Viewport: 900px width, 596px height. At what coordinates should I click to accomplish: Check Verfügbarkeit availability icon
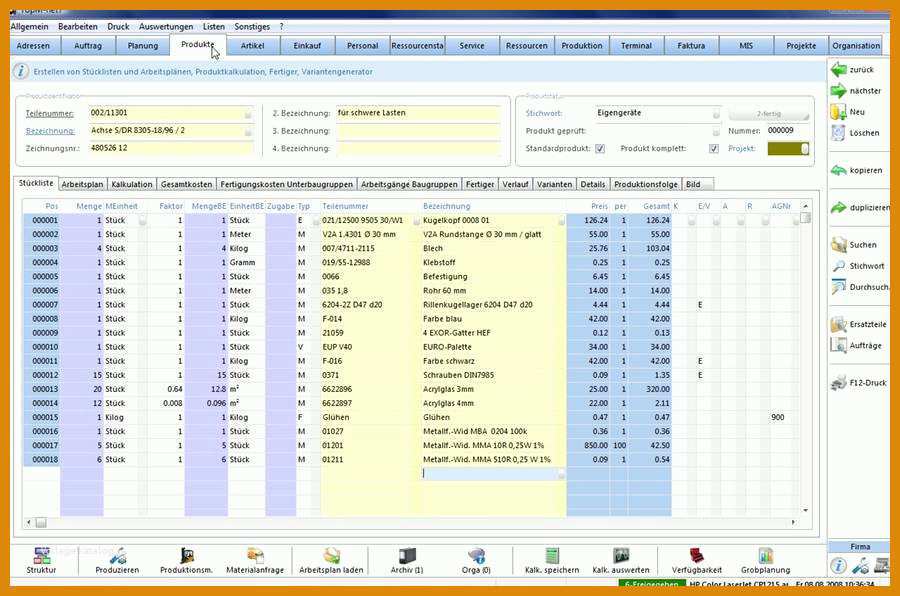697,556
